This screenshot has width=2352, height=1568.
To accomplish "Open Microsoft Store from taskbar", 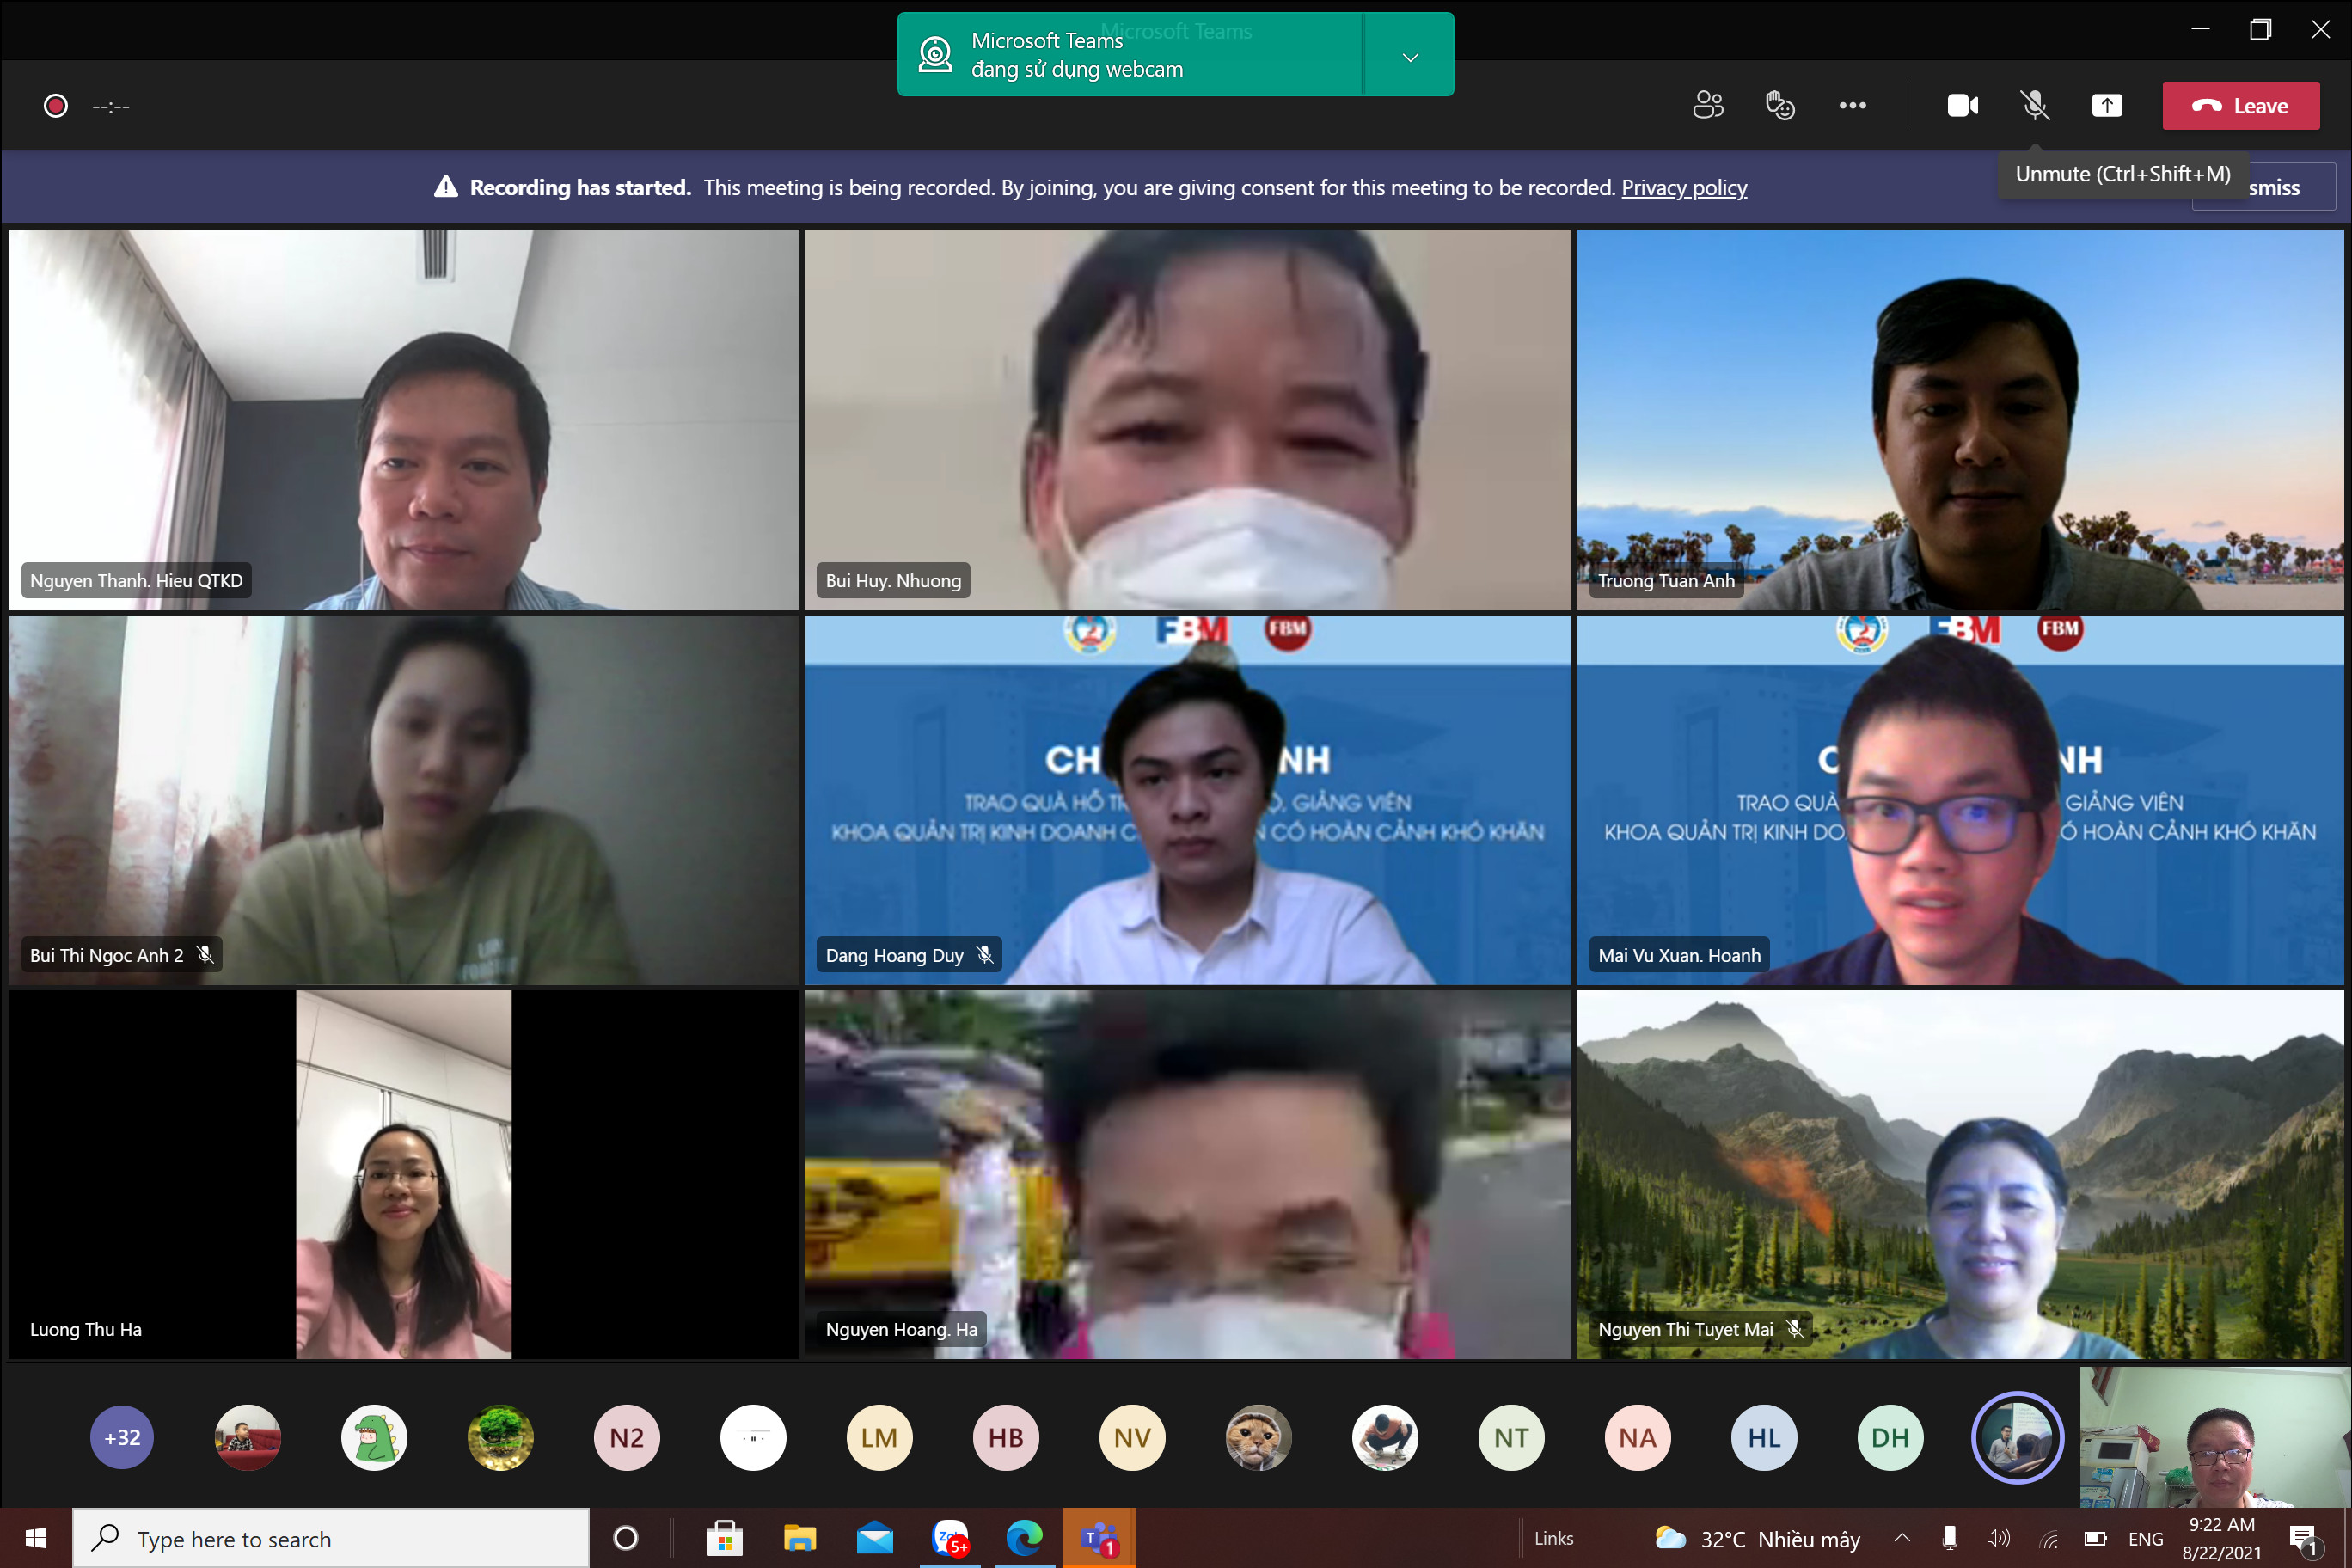I will 724,1538.
